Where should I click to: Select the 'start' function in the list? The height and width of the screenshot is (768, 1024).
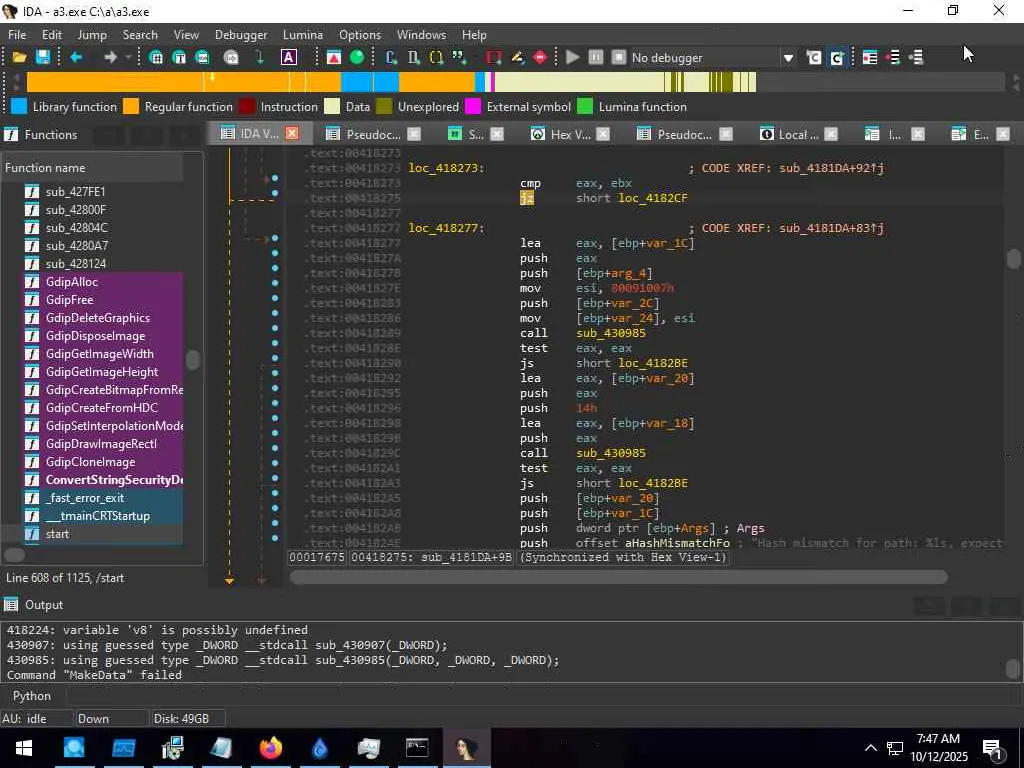click(x=57, y=534)
